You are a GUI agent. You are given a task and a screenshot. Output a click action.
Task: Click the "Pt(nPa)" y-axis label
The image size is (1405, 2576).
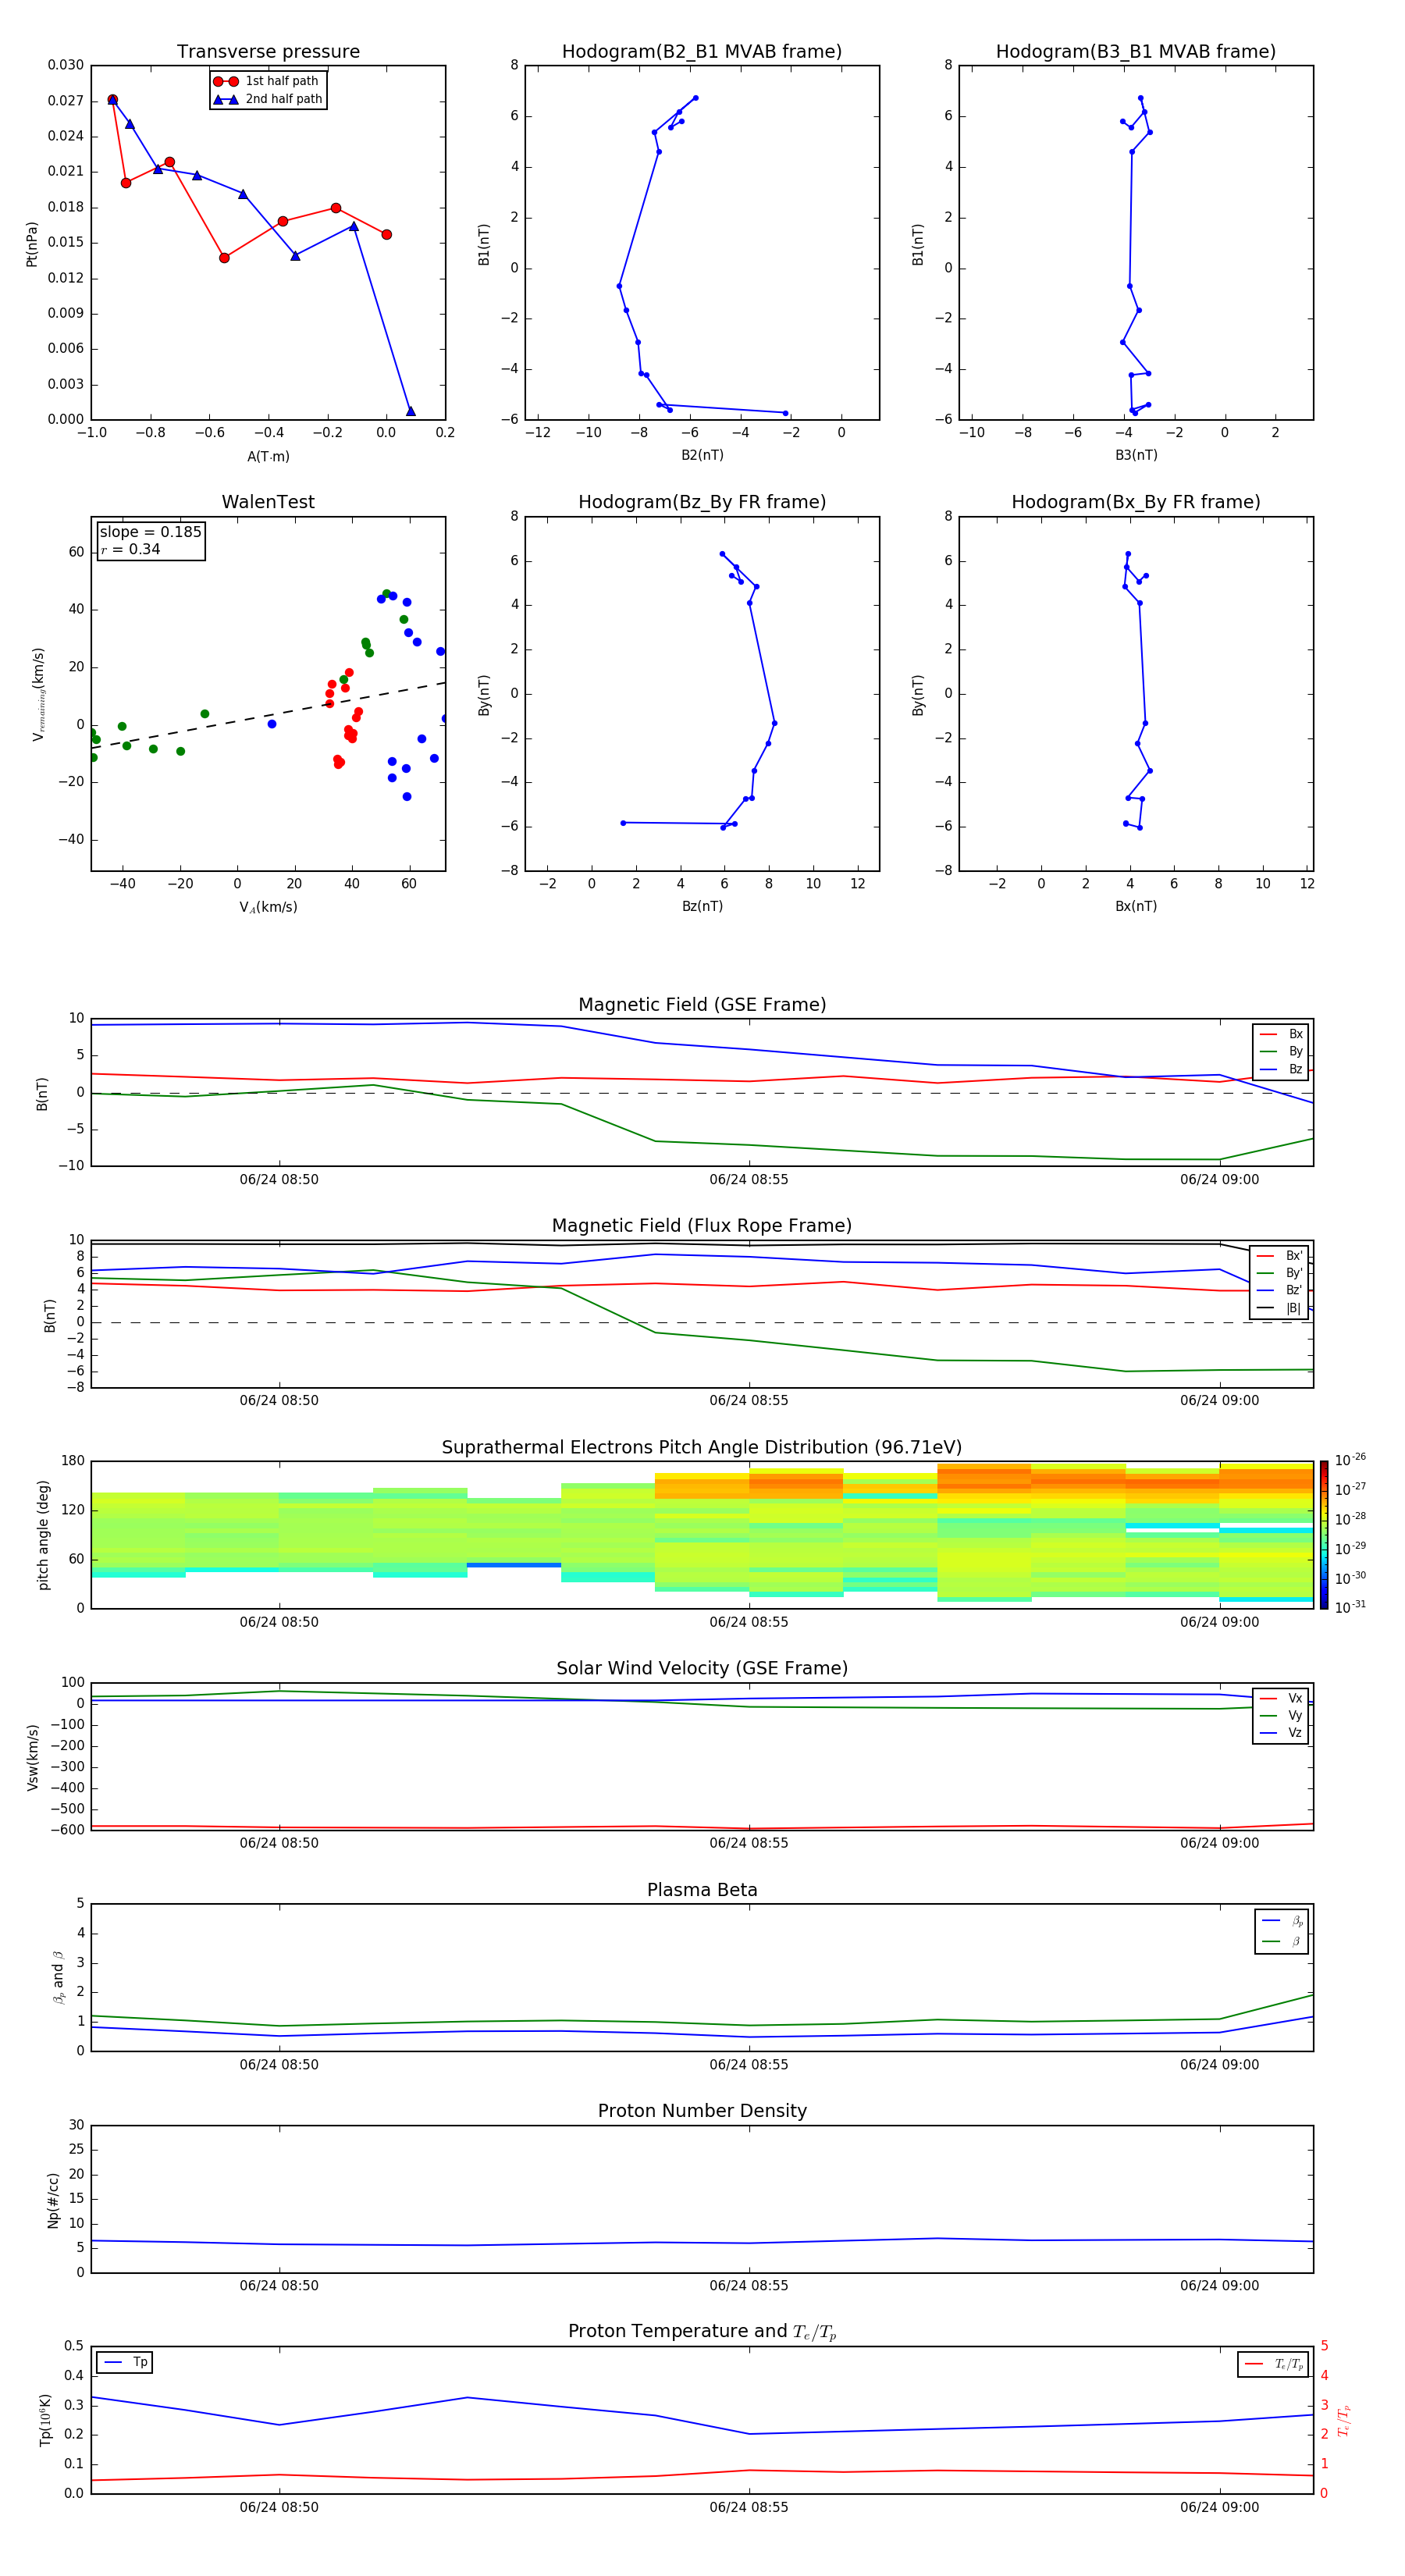pos(32,244)
